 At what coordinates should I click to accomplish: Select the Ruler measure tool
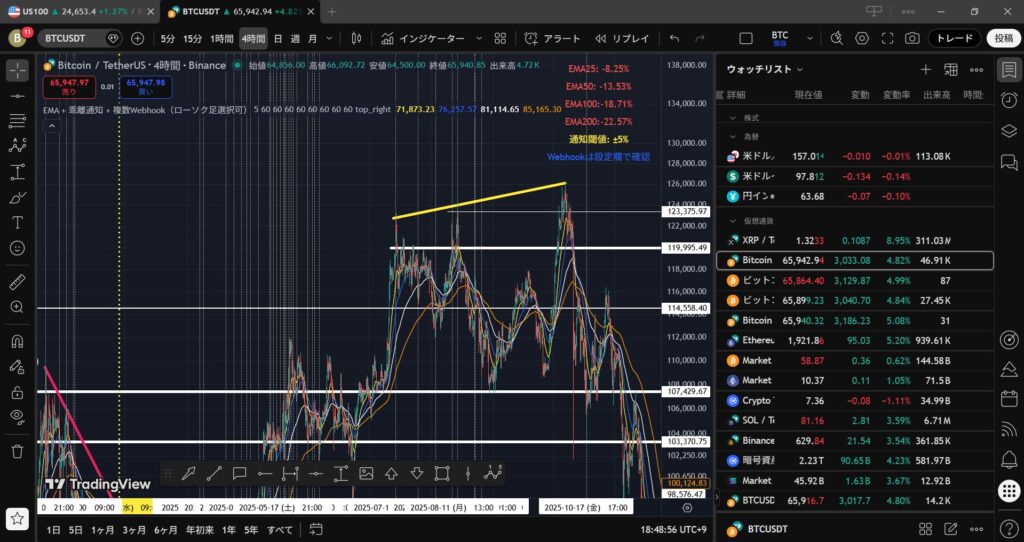pos(17,282)
